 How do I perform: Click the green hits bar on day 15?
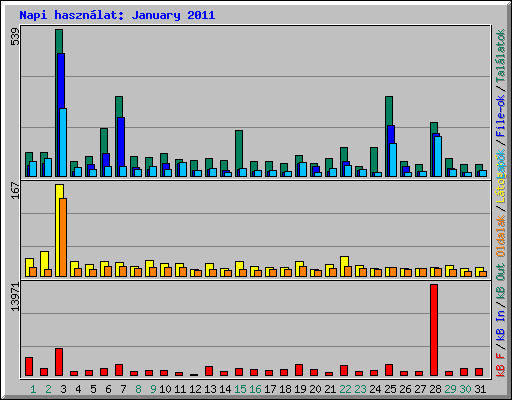coord(239,148)
